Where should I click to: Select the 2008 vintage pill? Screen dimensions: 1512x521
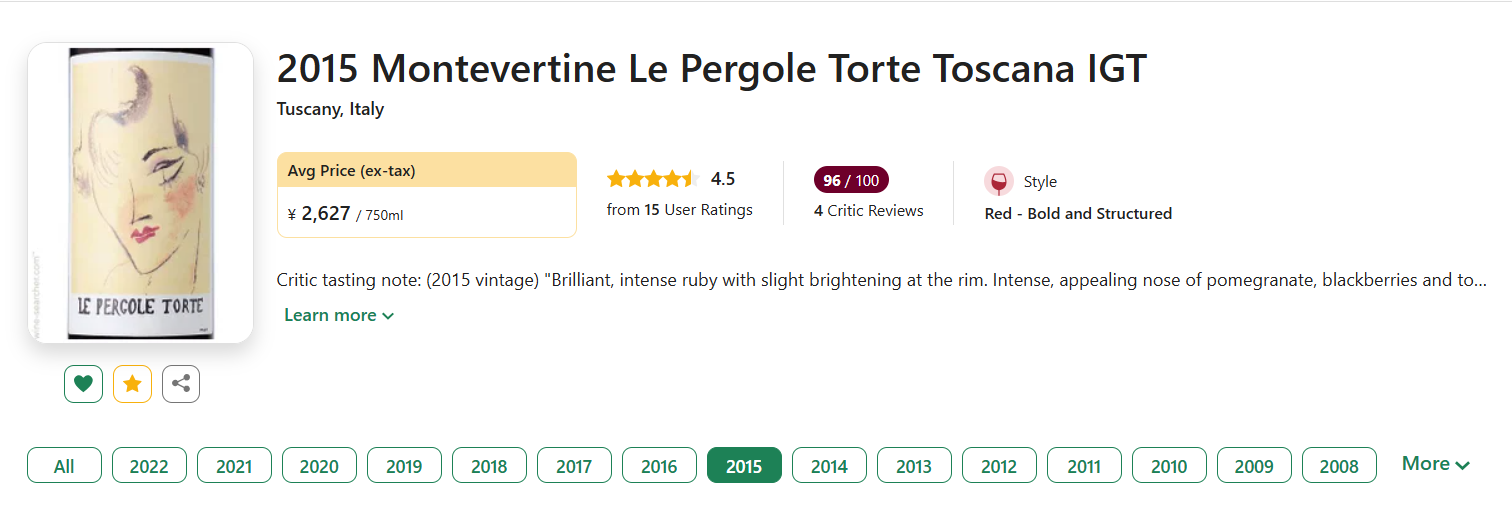click(x=1339, y=465)
